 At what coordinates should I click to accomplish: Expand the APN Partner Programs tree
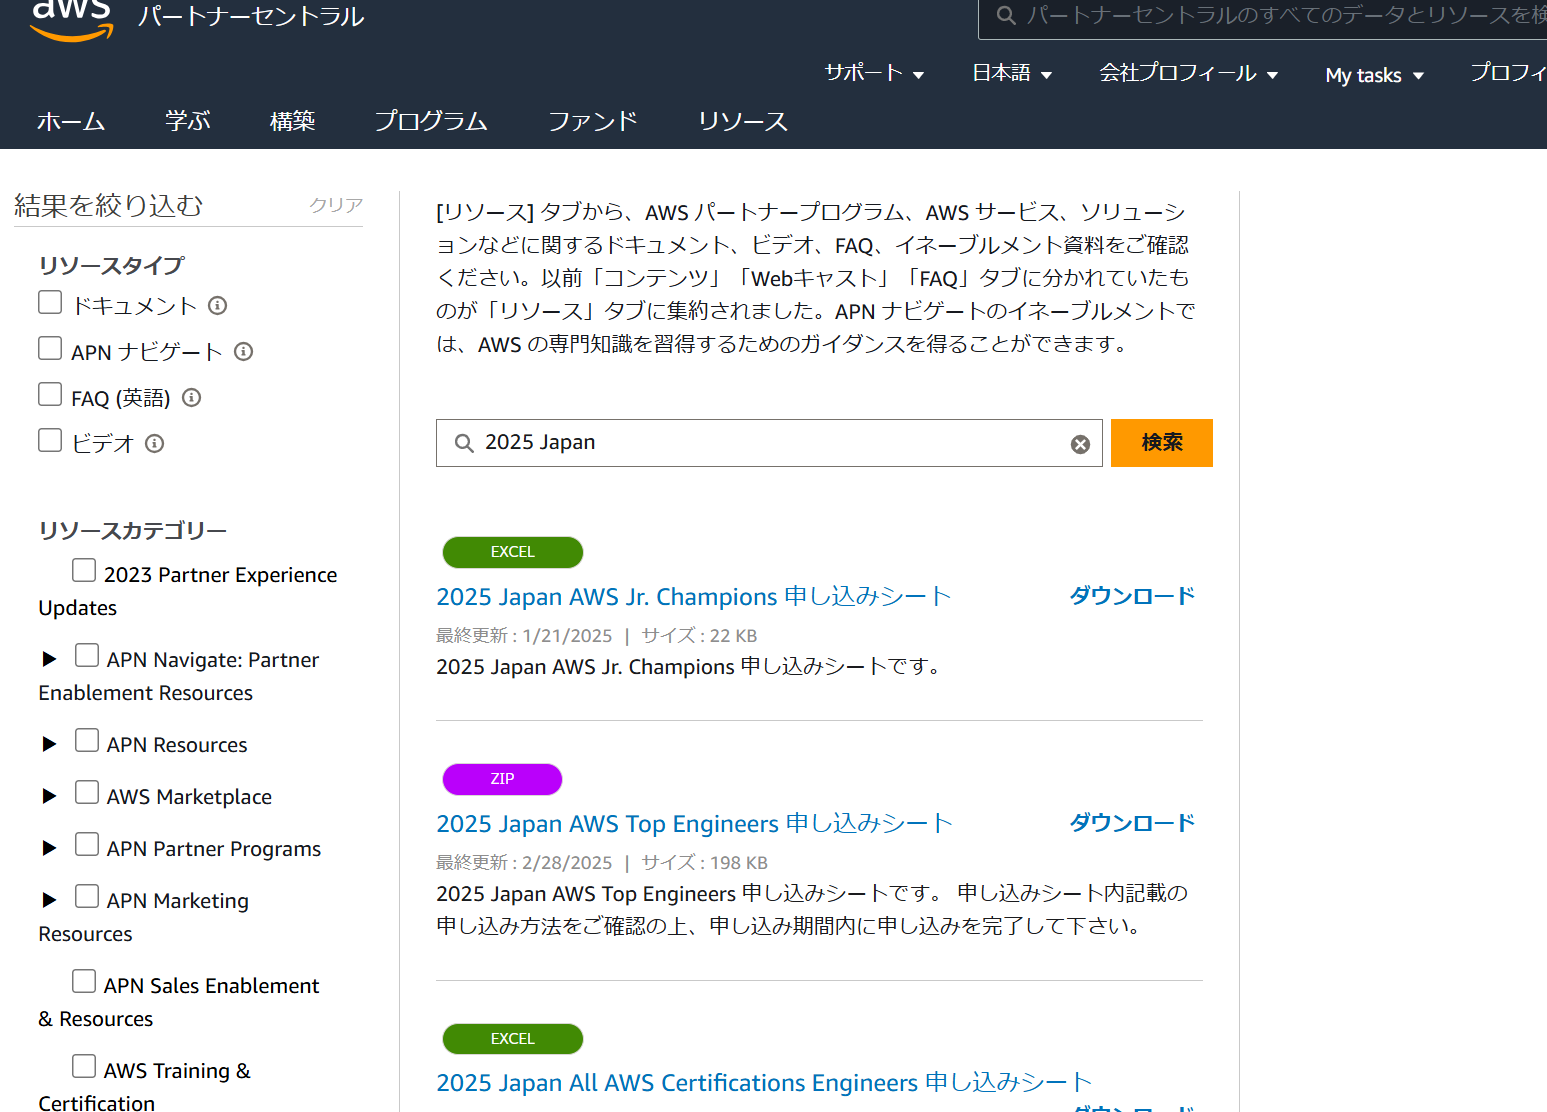coord(49,848)
